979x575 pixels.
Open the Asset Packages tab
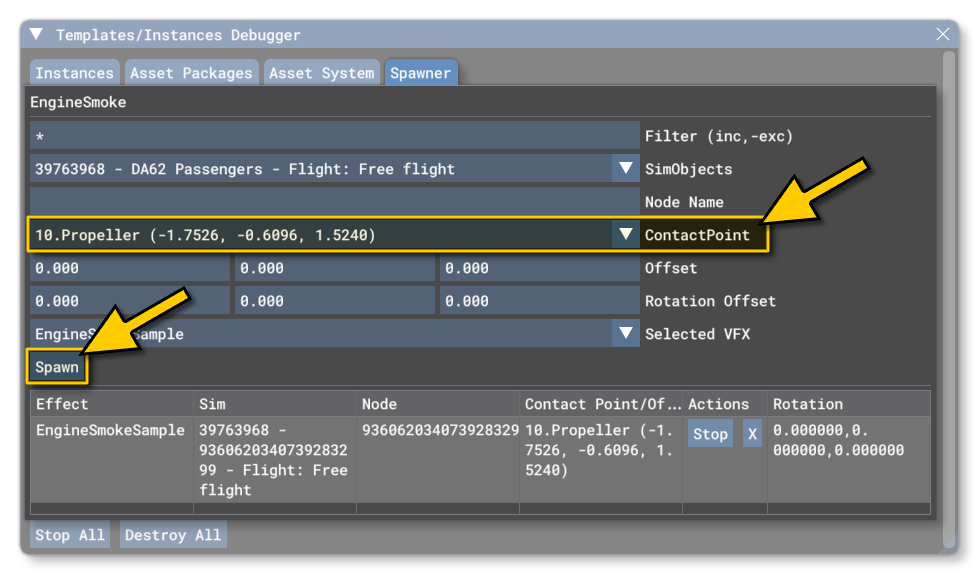tap(191, 73)
